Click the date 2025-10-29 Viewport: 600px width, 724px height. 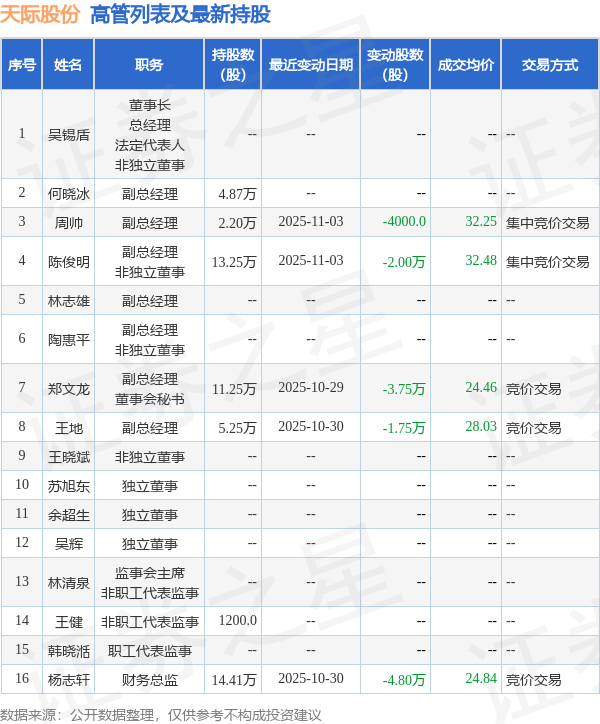(311, 387)
